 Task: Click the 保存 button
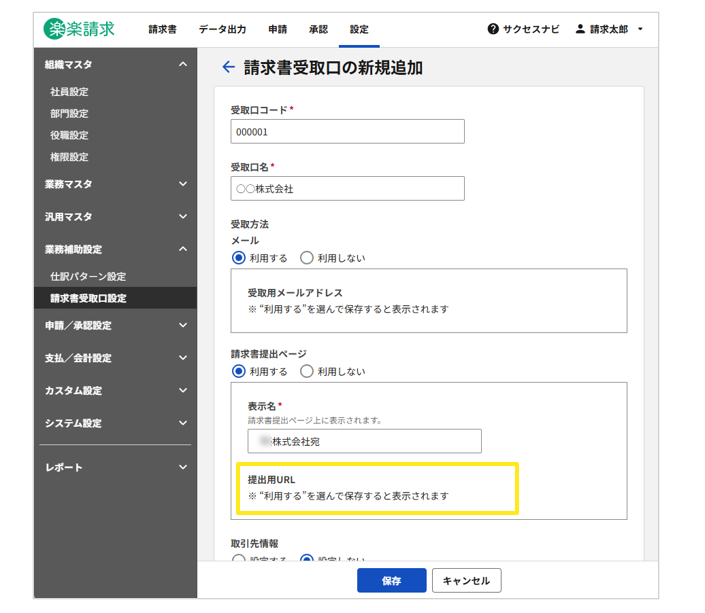391,581
